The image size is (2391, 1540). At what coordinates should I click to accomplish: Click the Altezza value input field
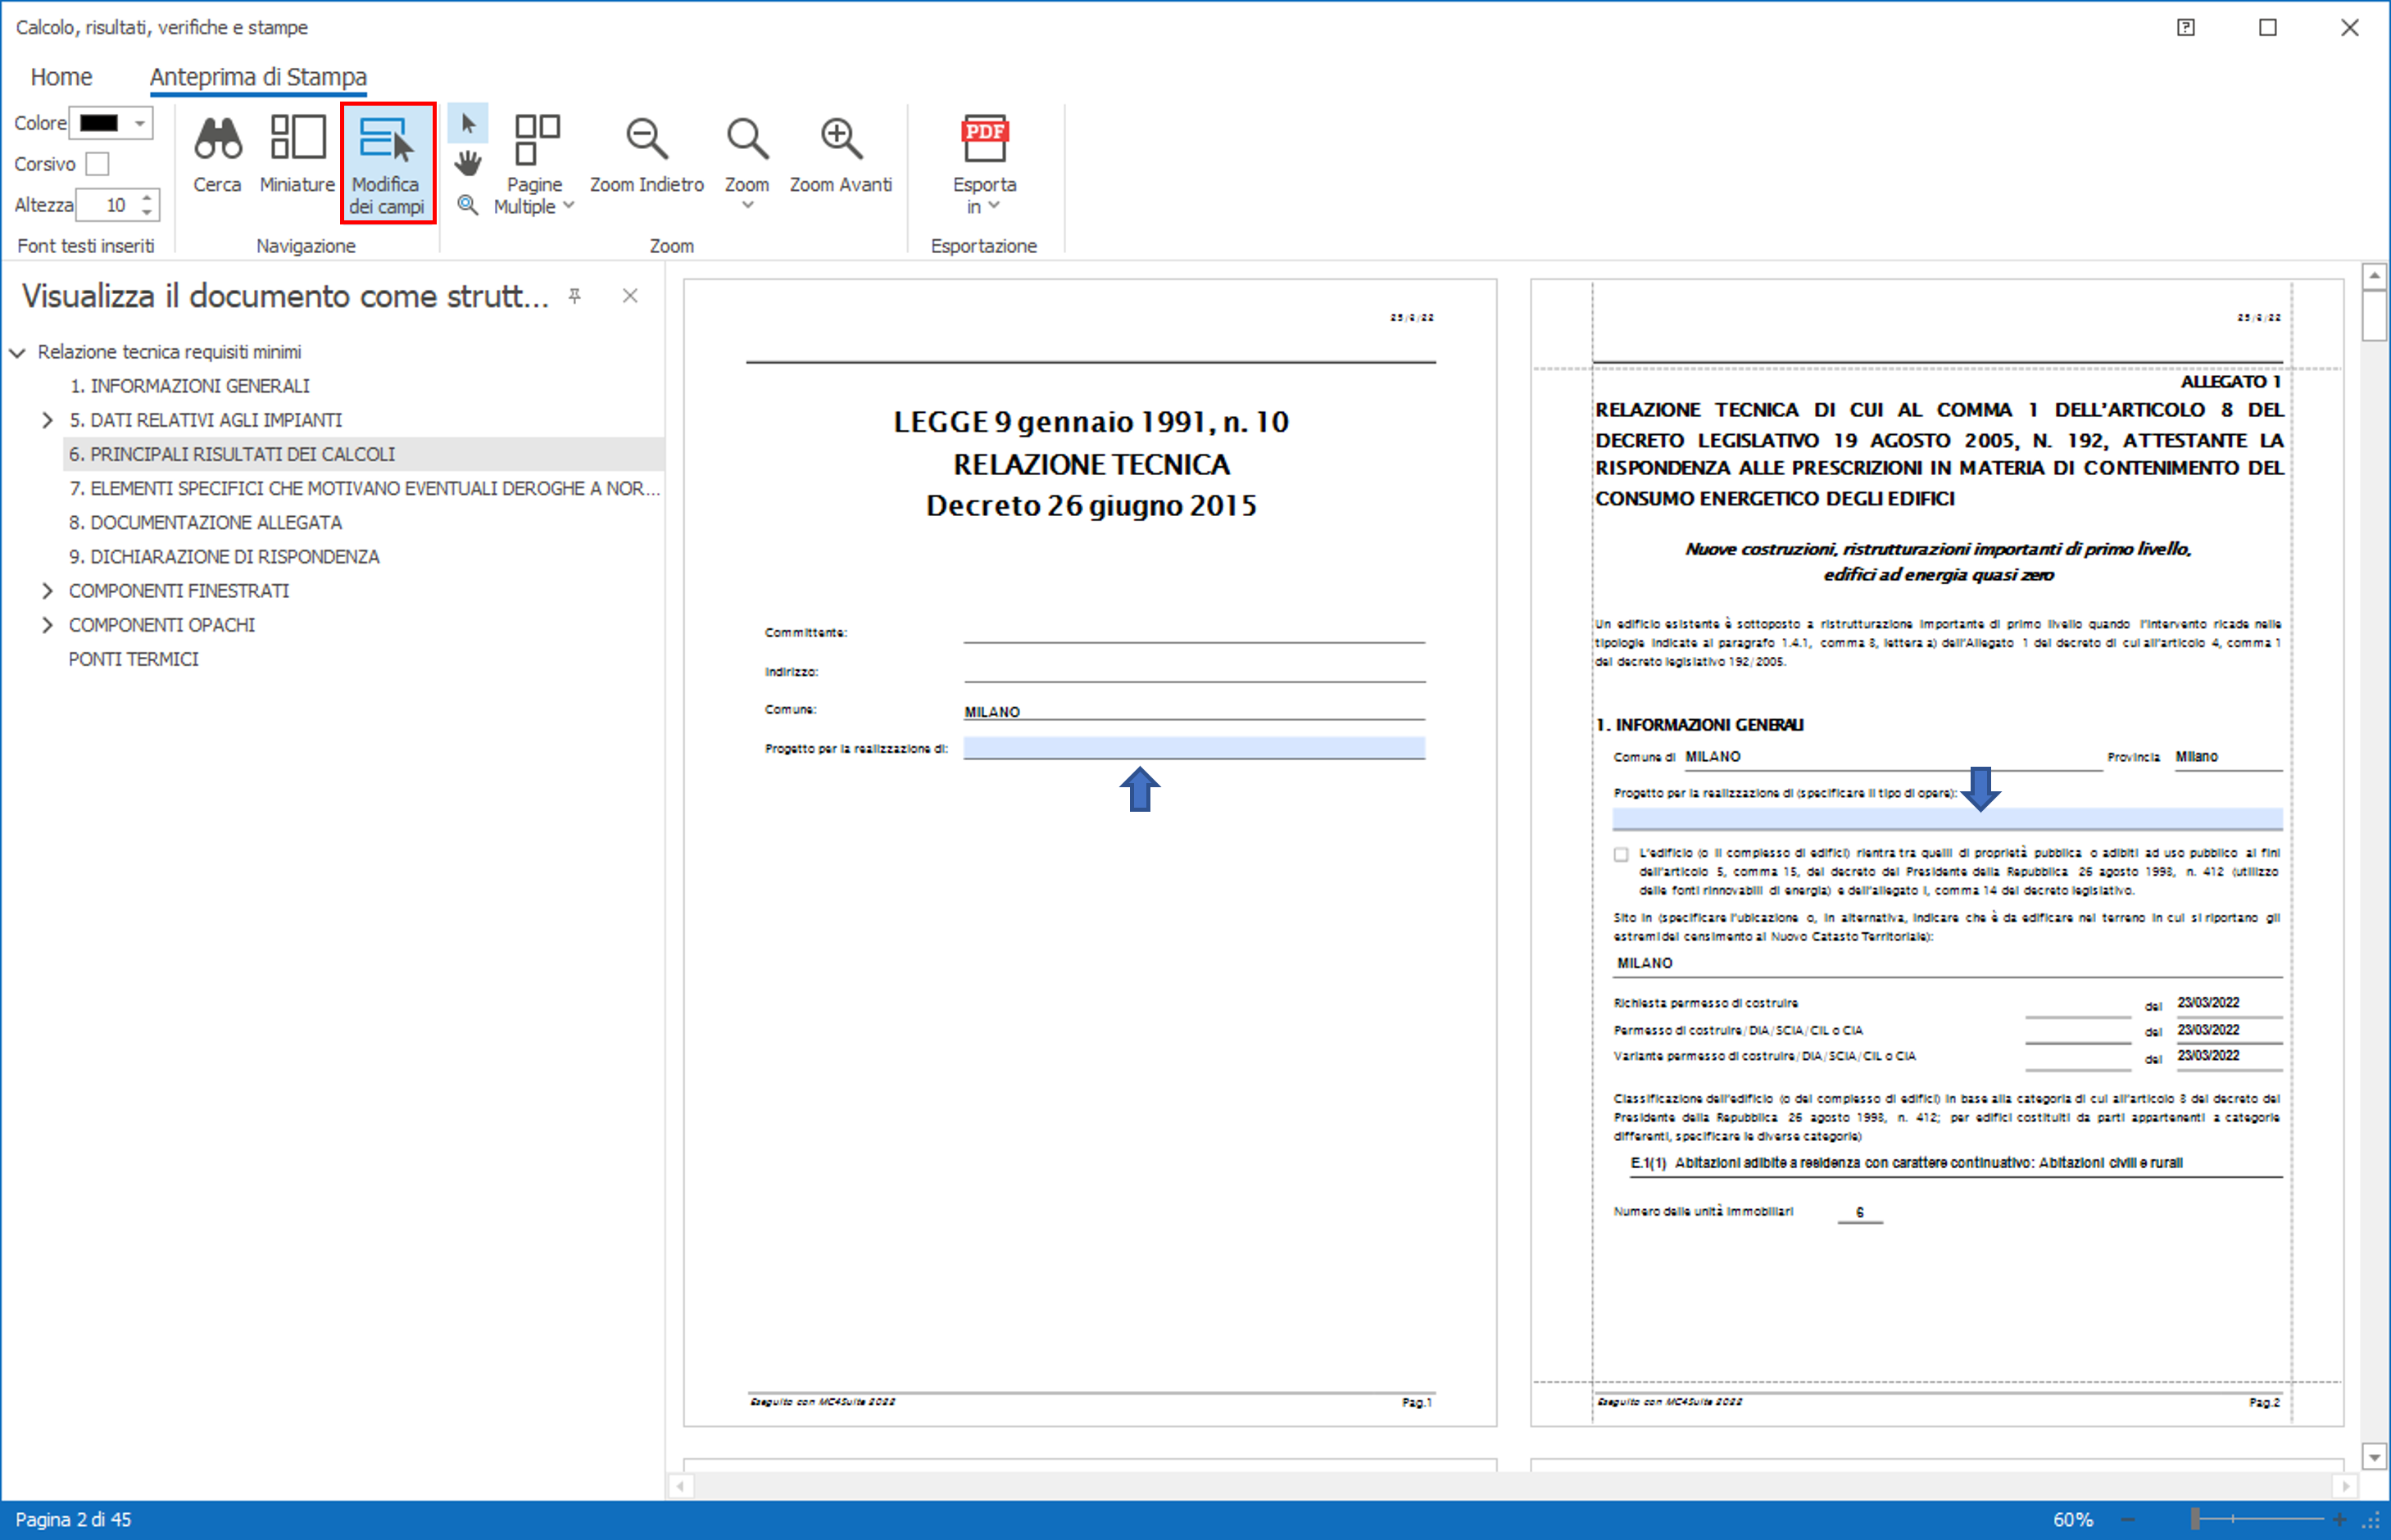point(108,205)
